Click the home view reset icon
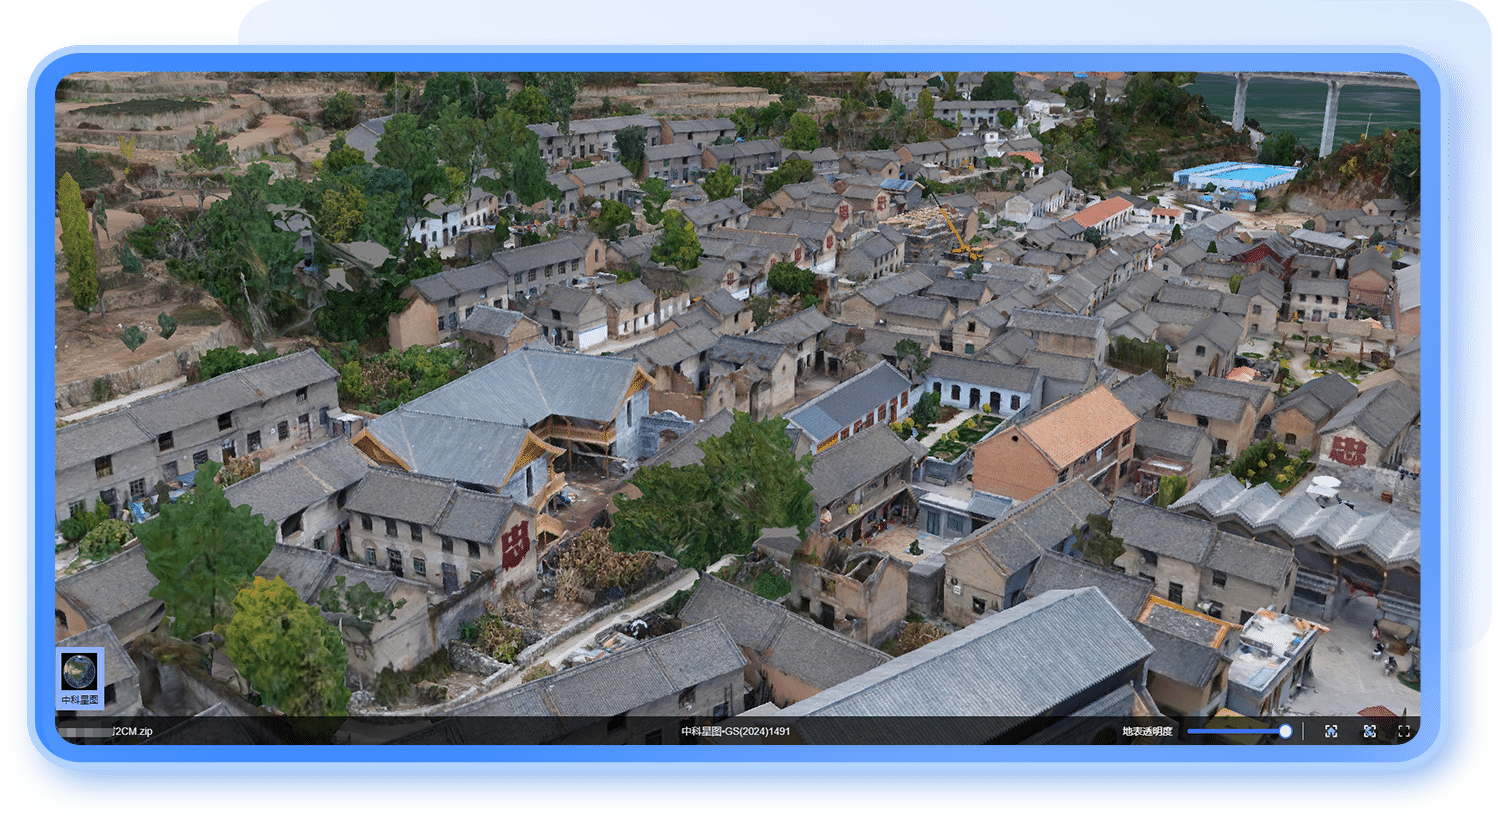 pos(1331,731)
